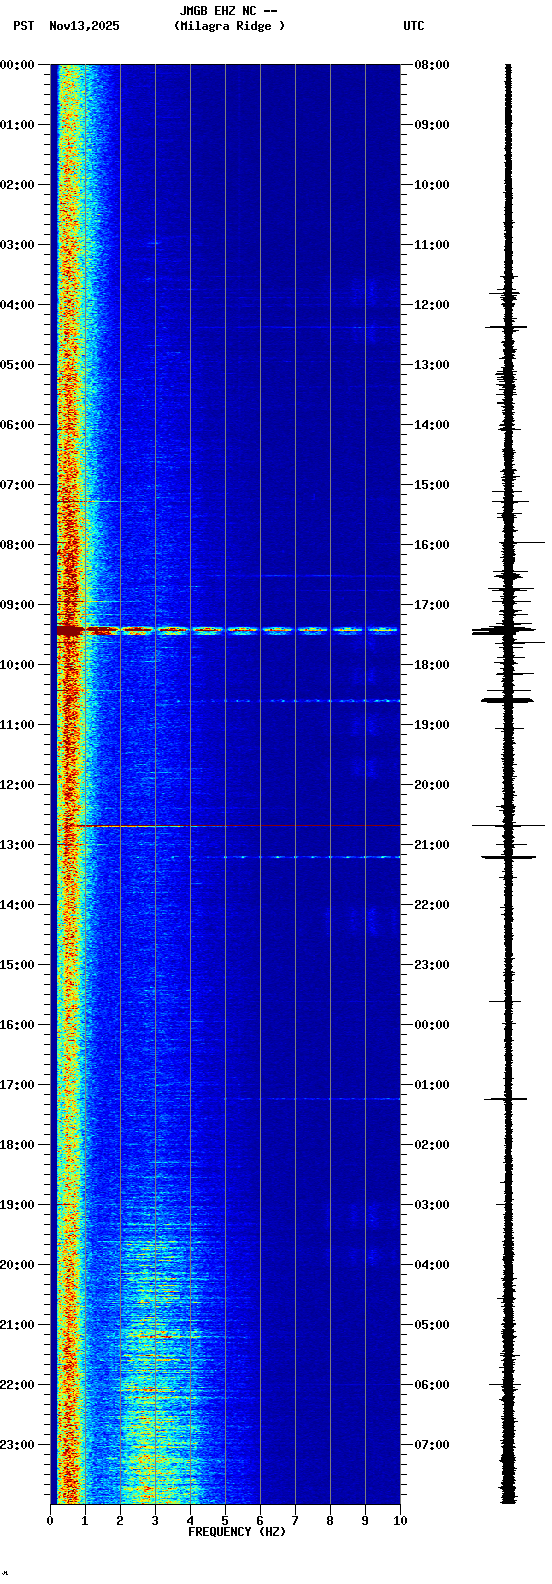The image size is (552, 1584).
Task: Click the 10 Hz frequency tick label
Action: point(400,1521)
